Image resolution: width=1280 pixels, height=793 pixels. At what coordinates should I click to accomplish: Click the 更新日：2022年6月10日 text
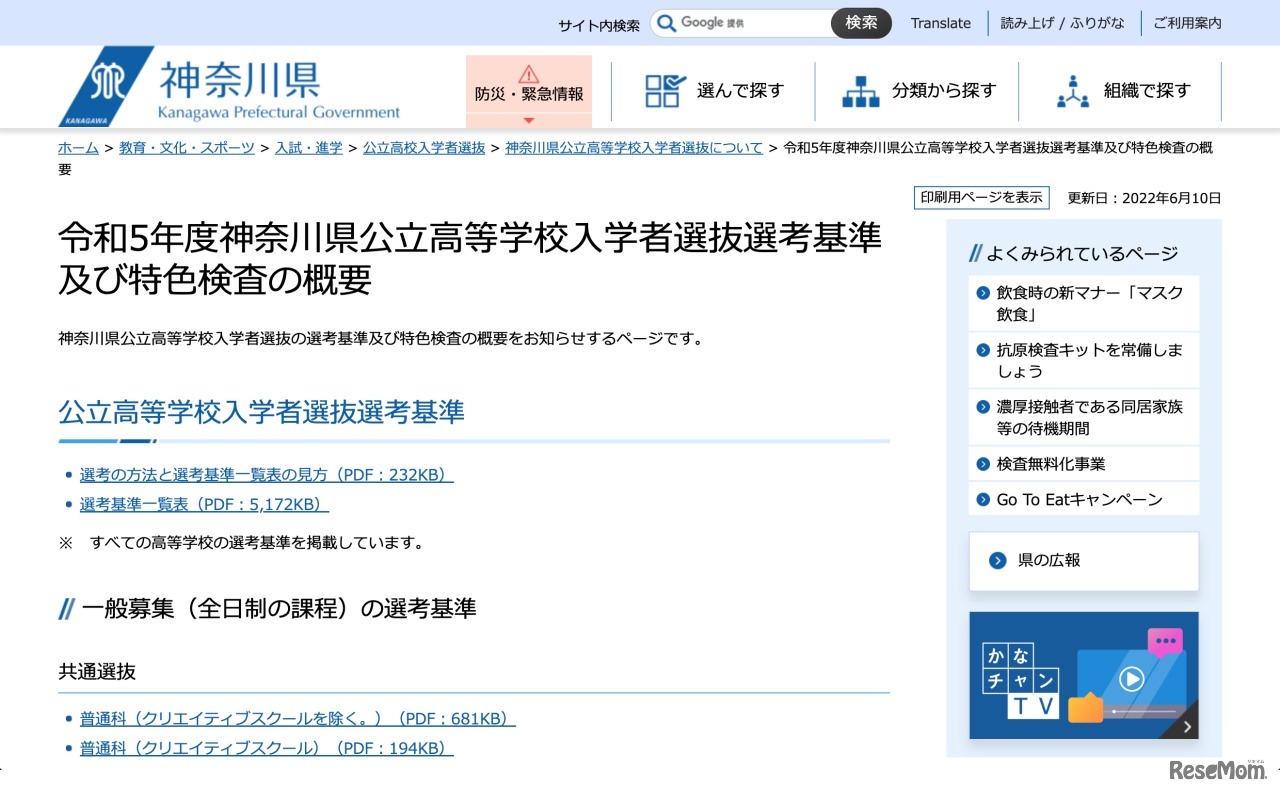click(x=1145, y=198)
